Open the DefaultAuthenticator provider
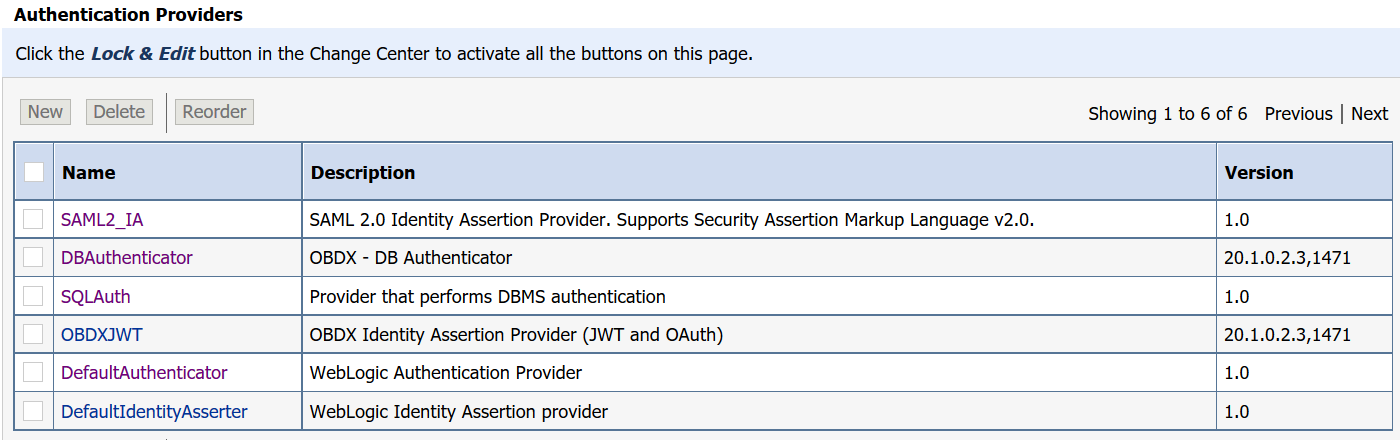 coord(144,373)
